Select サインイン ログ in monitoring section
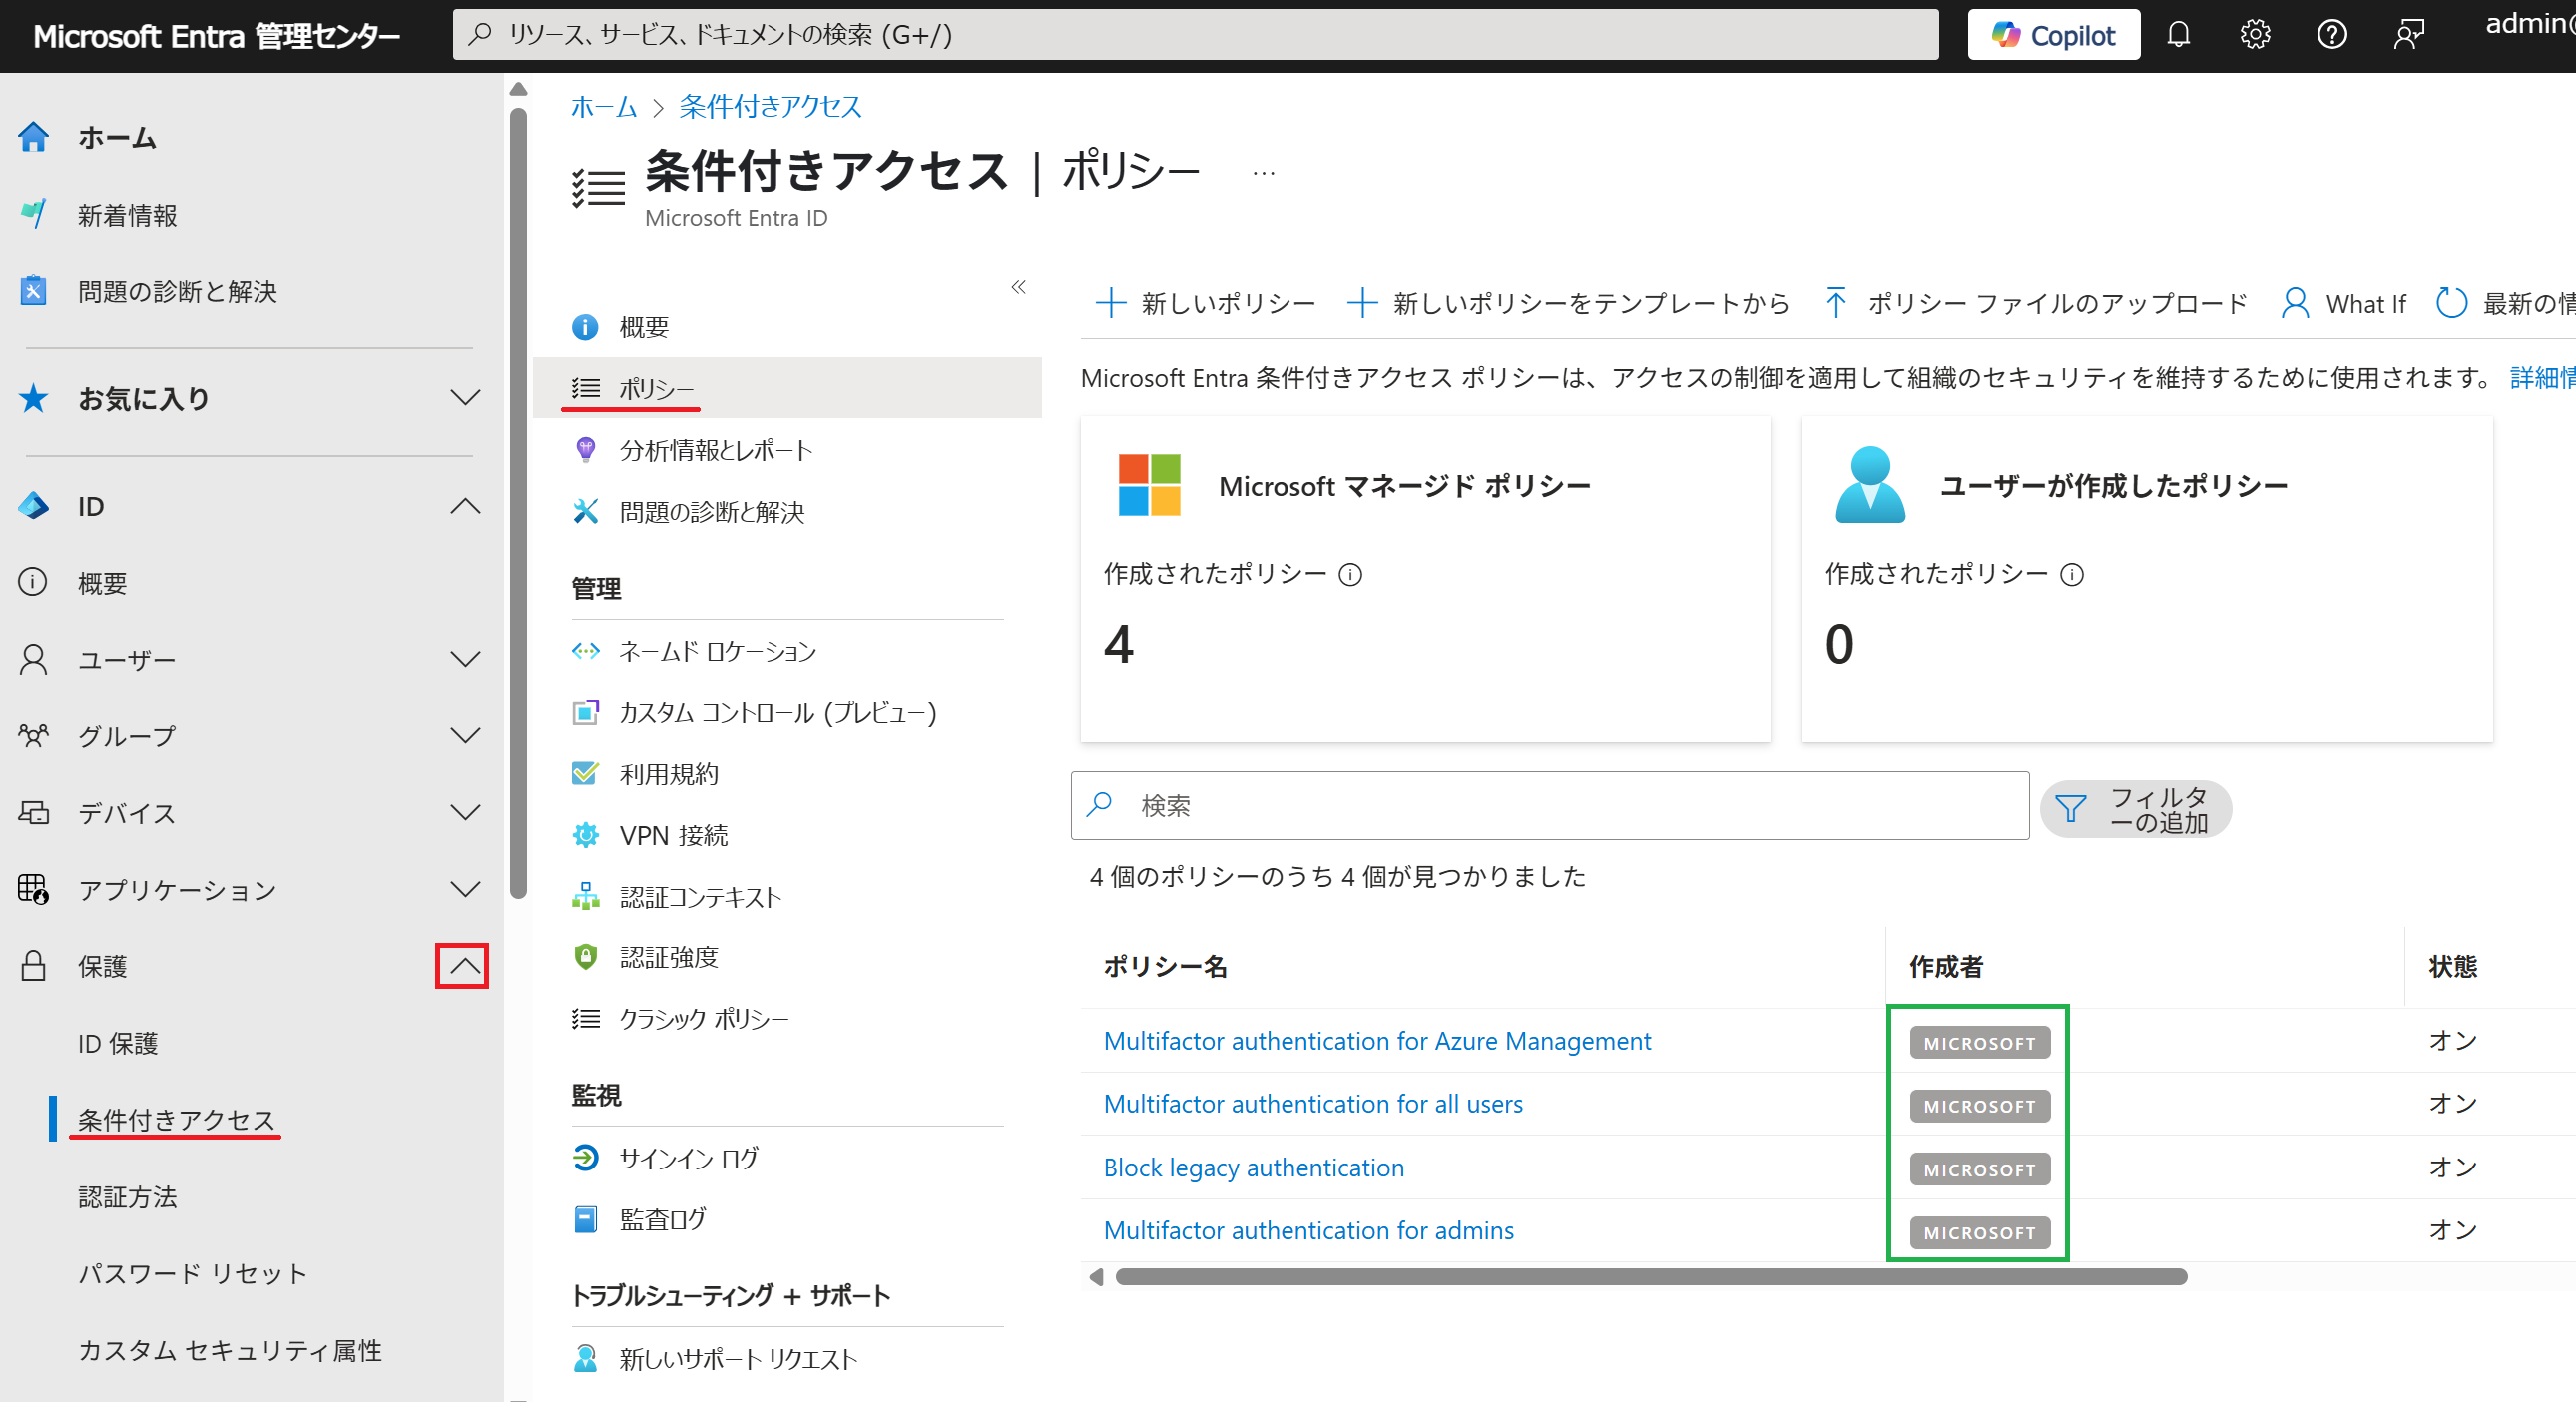The width and height of the screenshot is (2576, 1402). pyautogui.click(x=688, y=1158)
